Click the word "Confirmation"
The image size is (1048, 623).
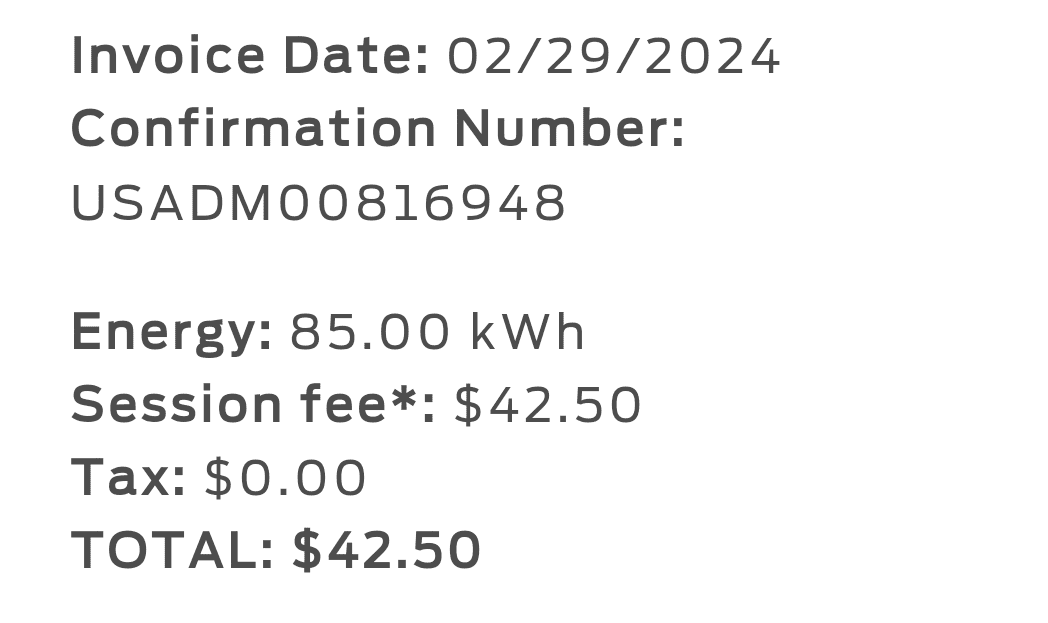pos(254,129)
